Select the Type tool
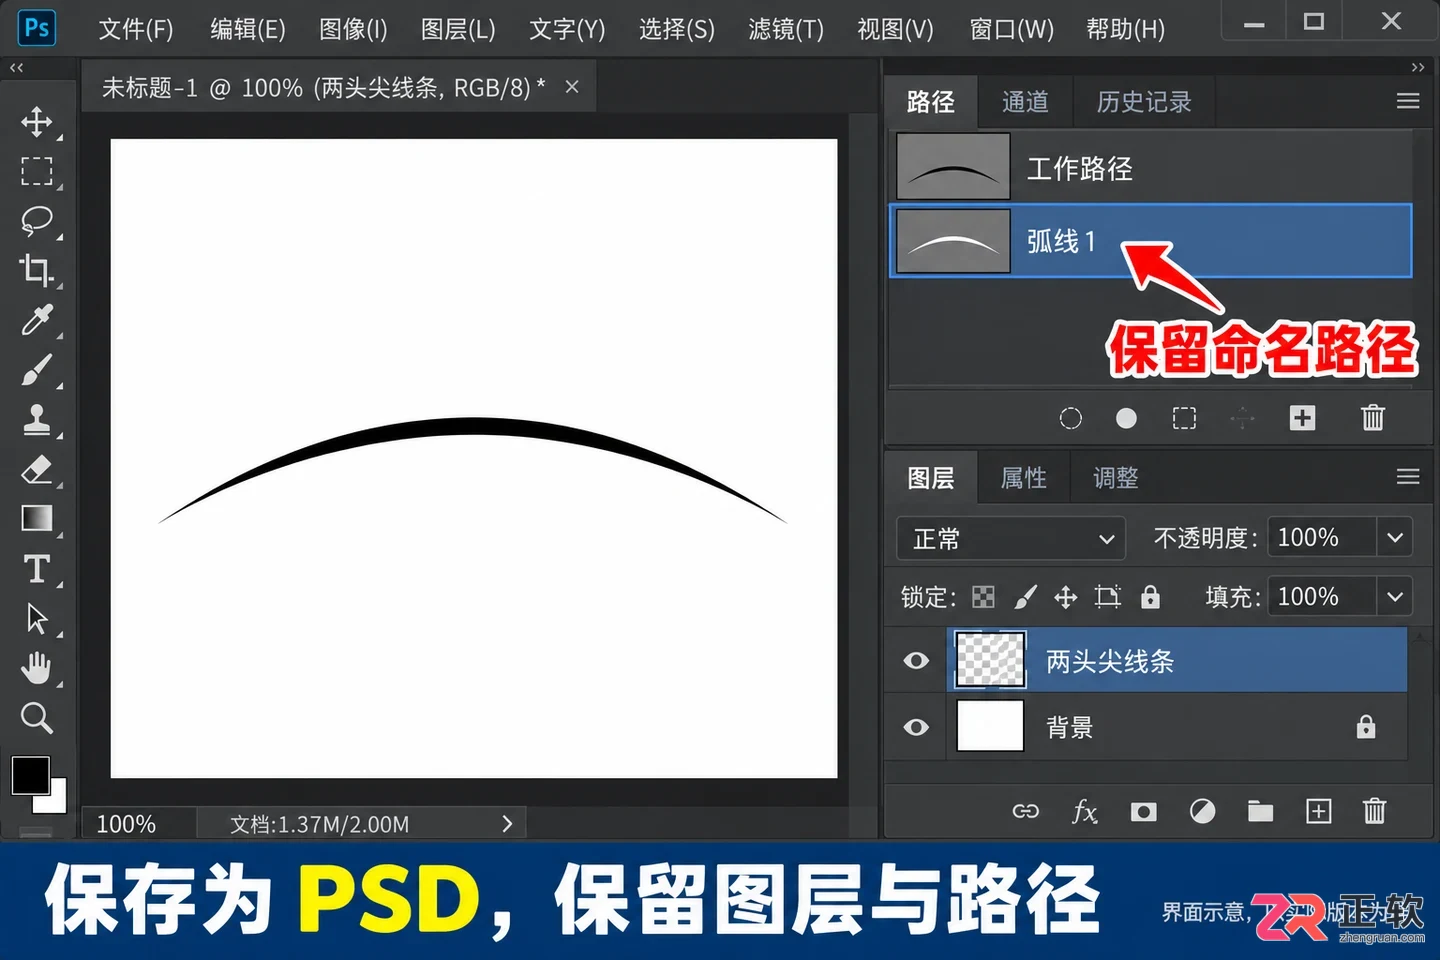This screenshot has height=960, width=1440. click(37, 569)
